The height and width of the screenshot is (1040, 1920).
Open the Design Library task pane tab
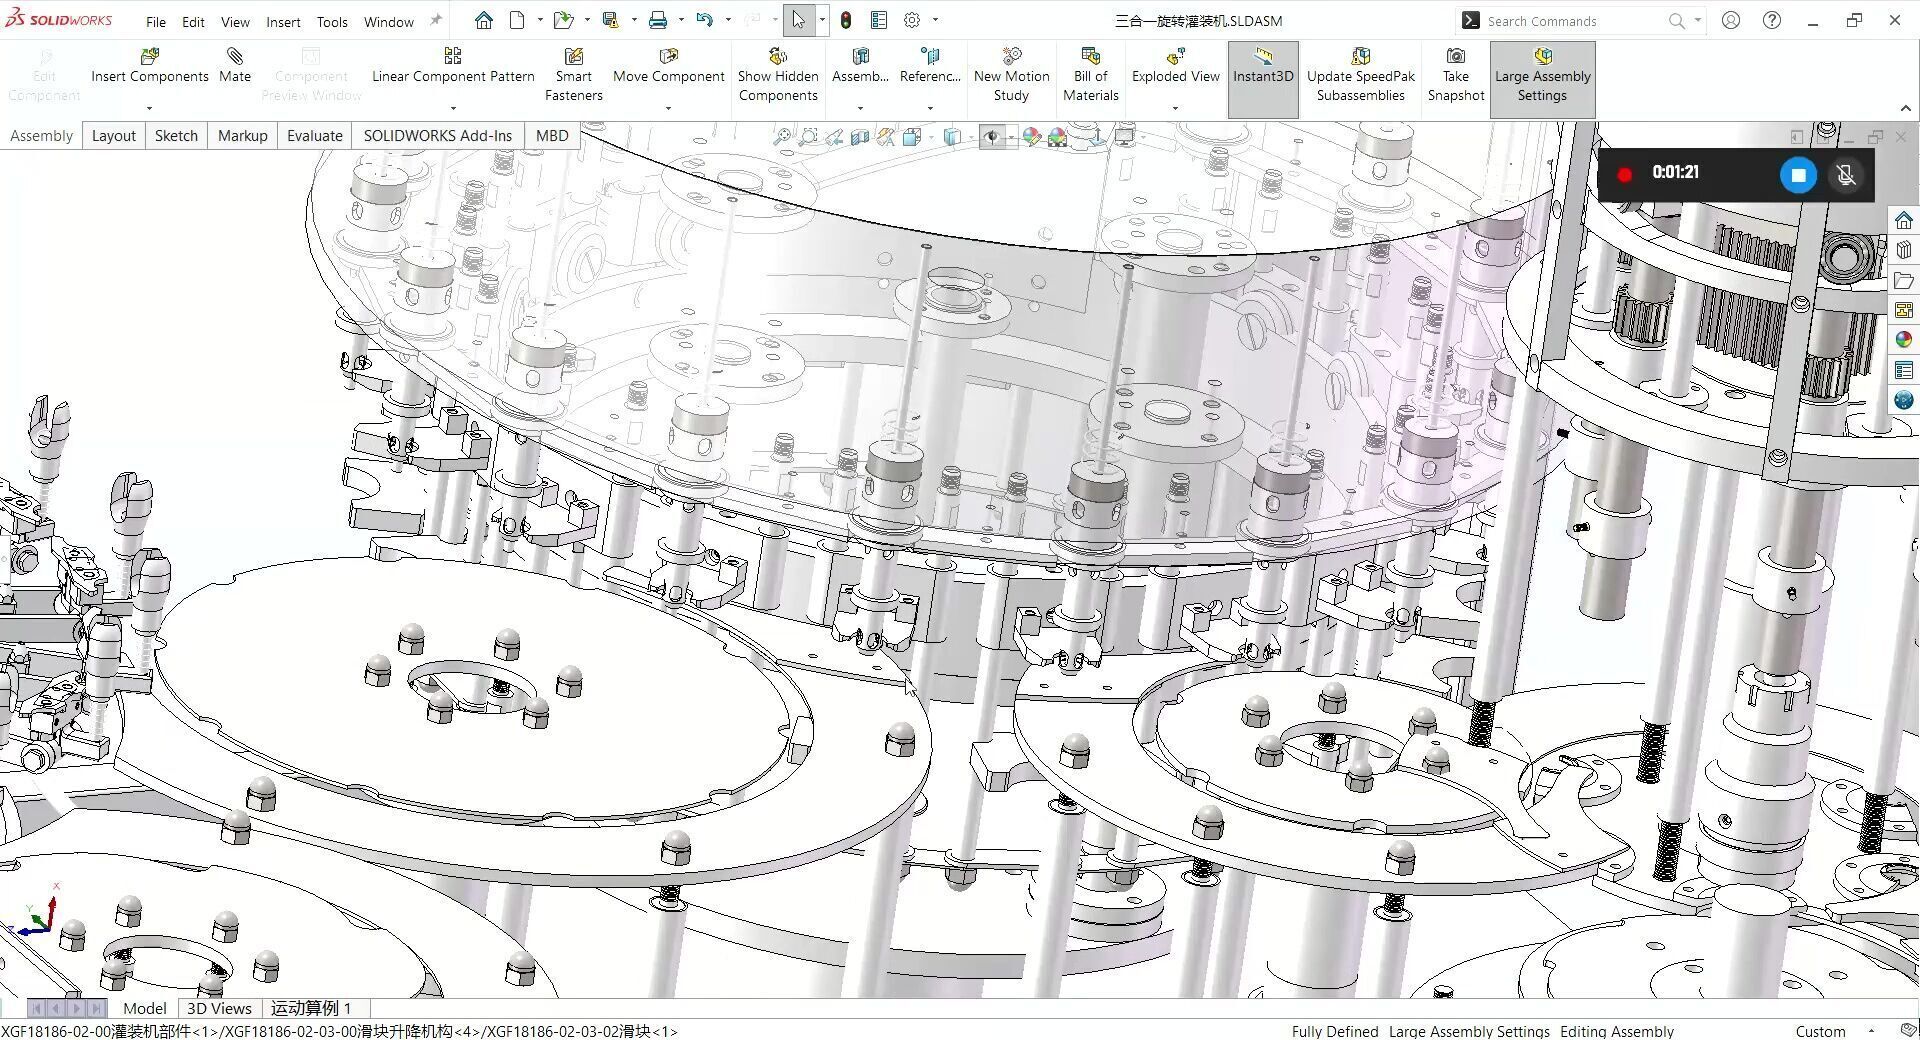(1904, 250)
